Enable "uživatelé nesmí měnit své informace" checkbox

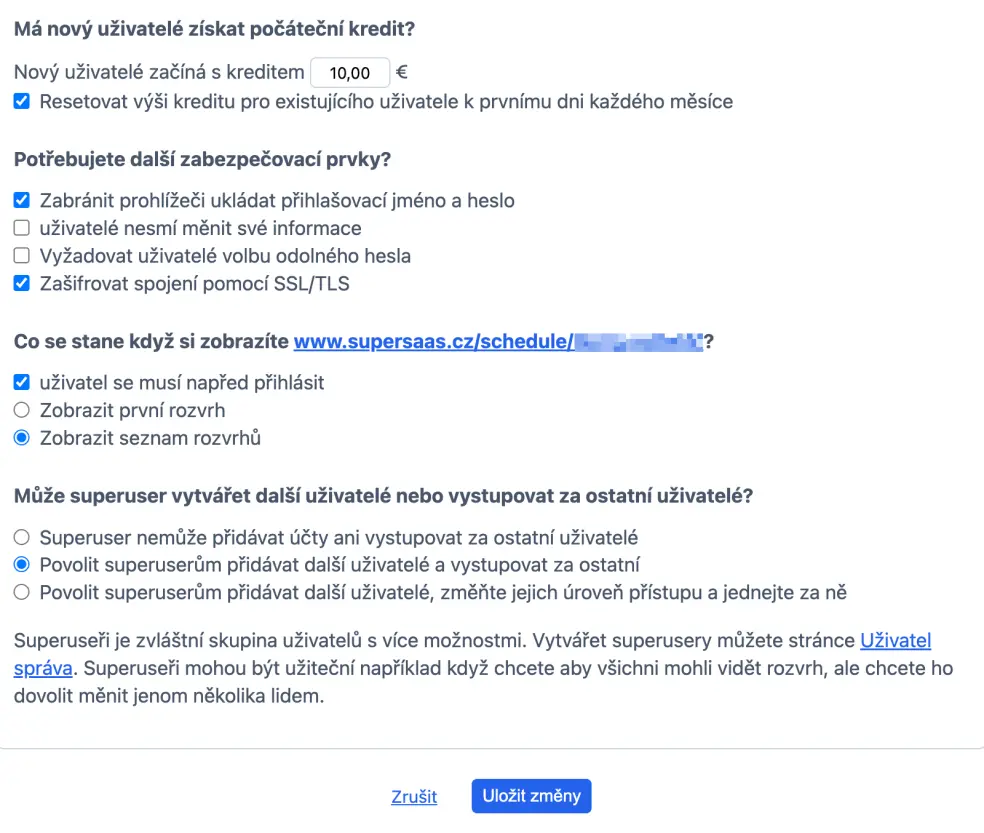click(x=21, y=228)
